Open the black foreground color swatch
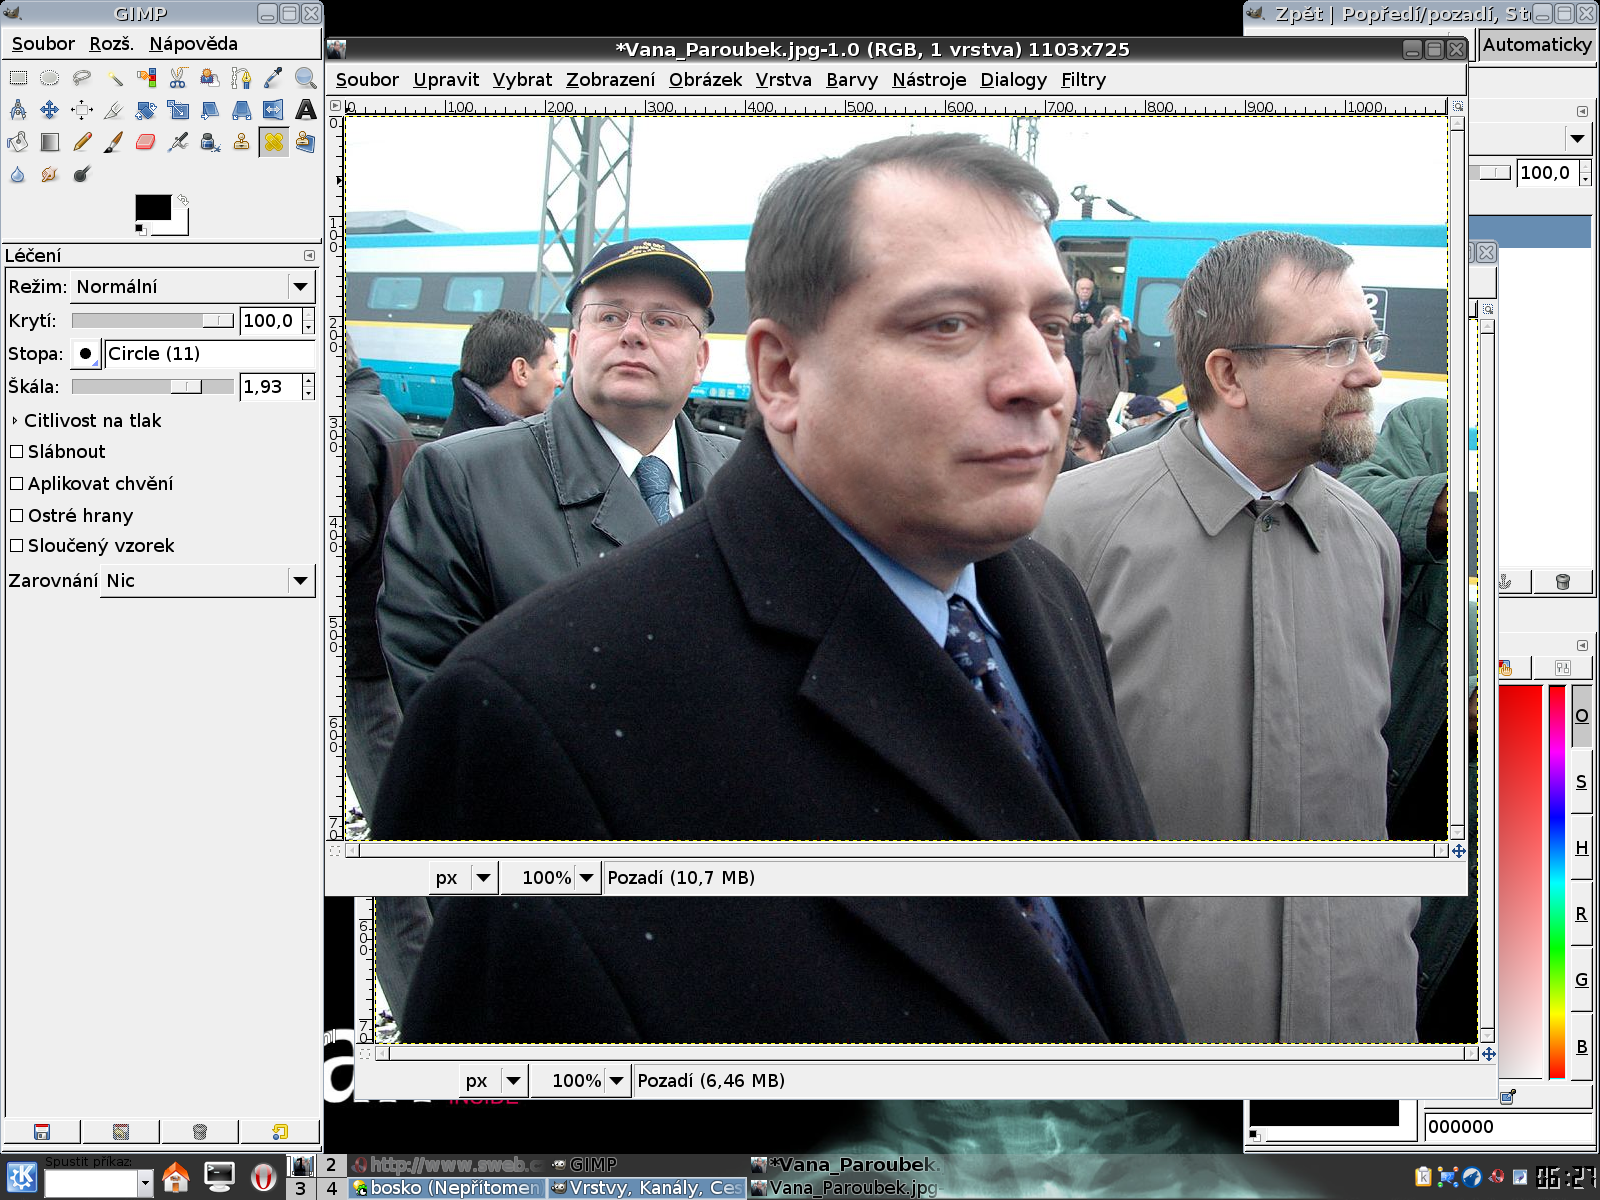The image size is (1600, 1200). point(153,207)
